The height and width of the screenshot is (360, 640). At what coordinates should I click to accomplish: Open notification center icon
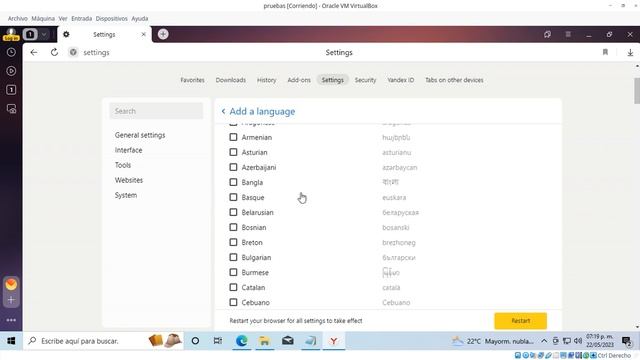tap(627, 341)
